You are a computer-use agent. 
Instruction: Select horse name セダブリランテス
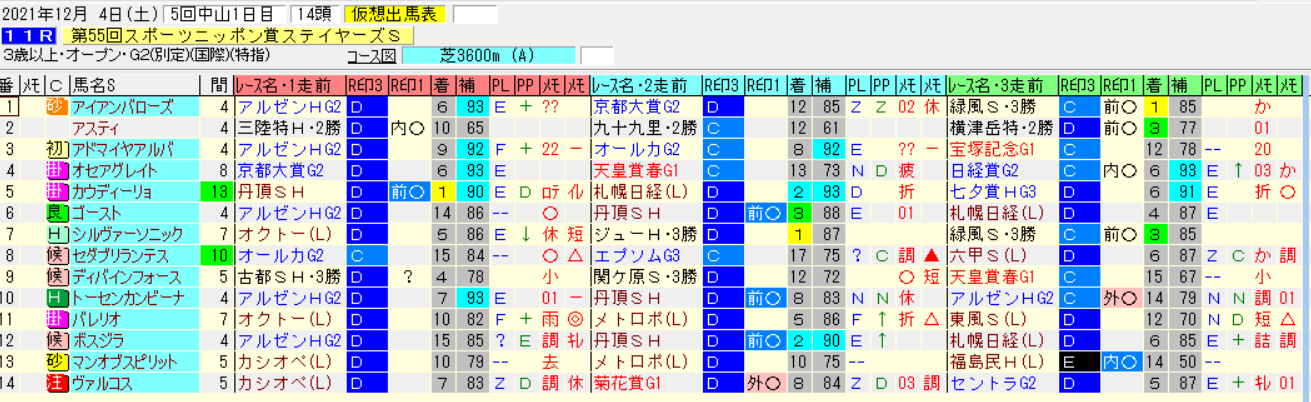tap(120, 254)
